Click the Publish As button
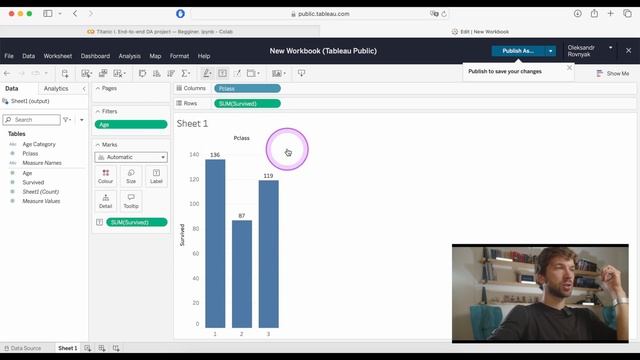Image resolution: width=640 pixels, height=360 pixels. point(518,51)
